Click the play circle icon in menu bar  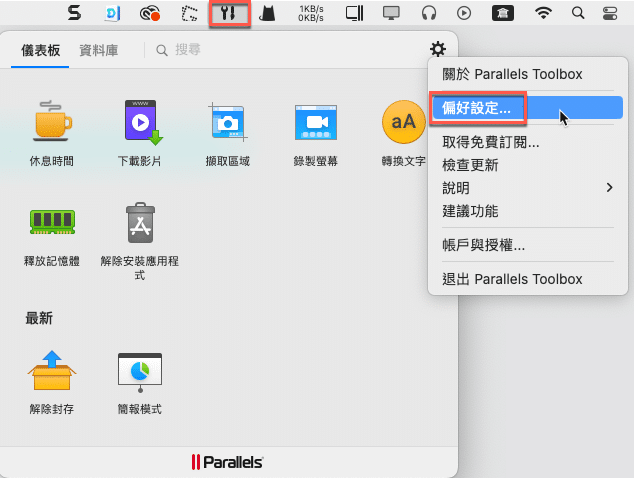pyautogui.click(x=464, y=13)
